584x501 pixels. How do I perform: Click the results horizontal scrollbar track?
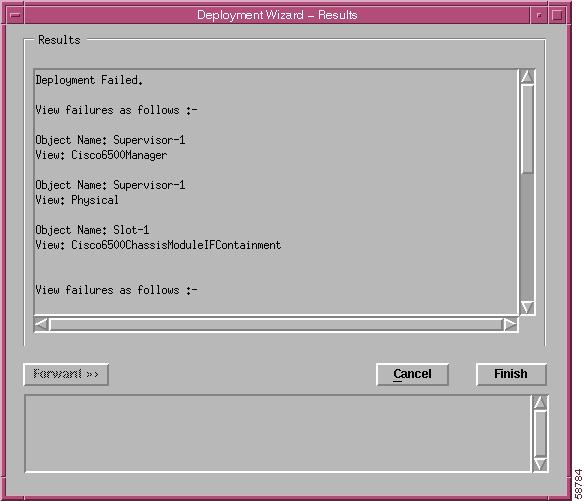coord(276,324)
